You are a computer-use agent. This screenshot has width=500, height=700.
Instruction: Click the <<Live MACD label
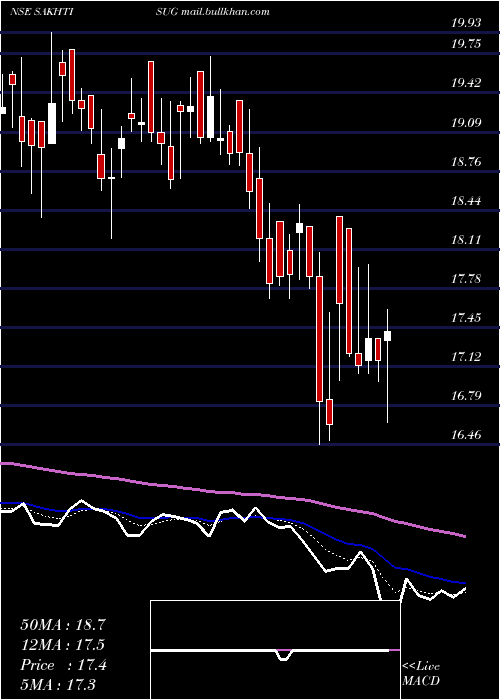pos(421,673)
